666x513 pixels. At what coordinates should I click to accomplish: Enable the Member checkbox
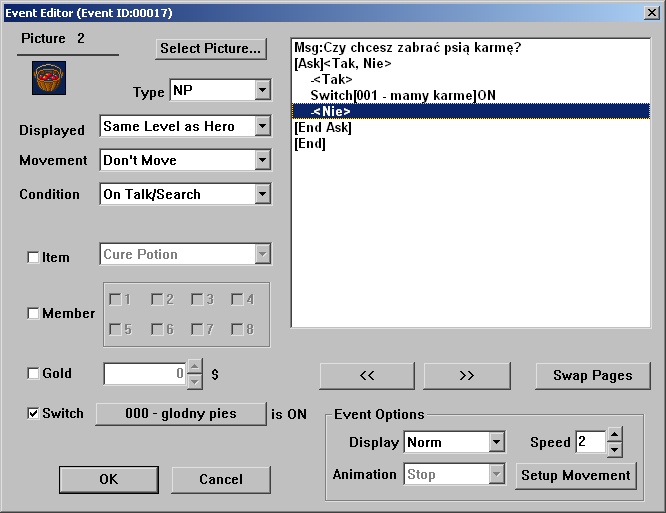[x=33, y=313]
